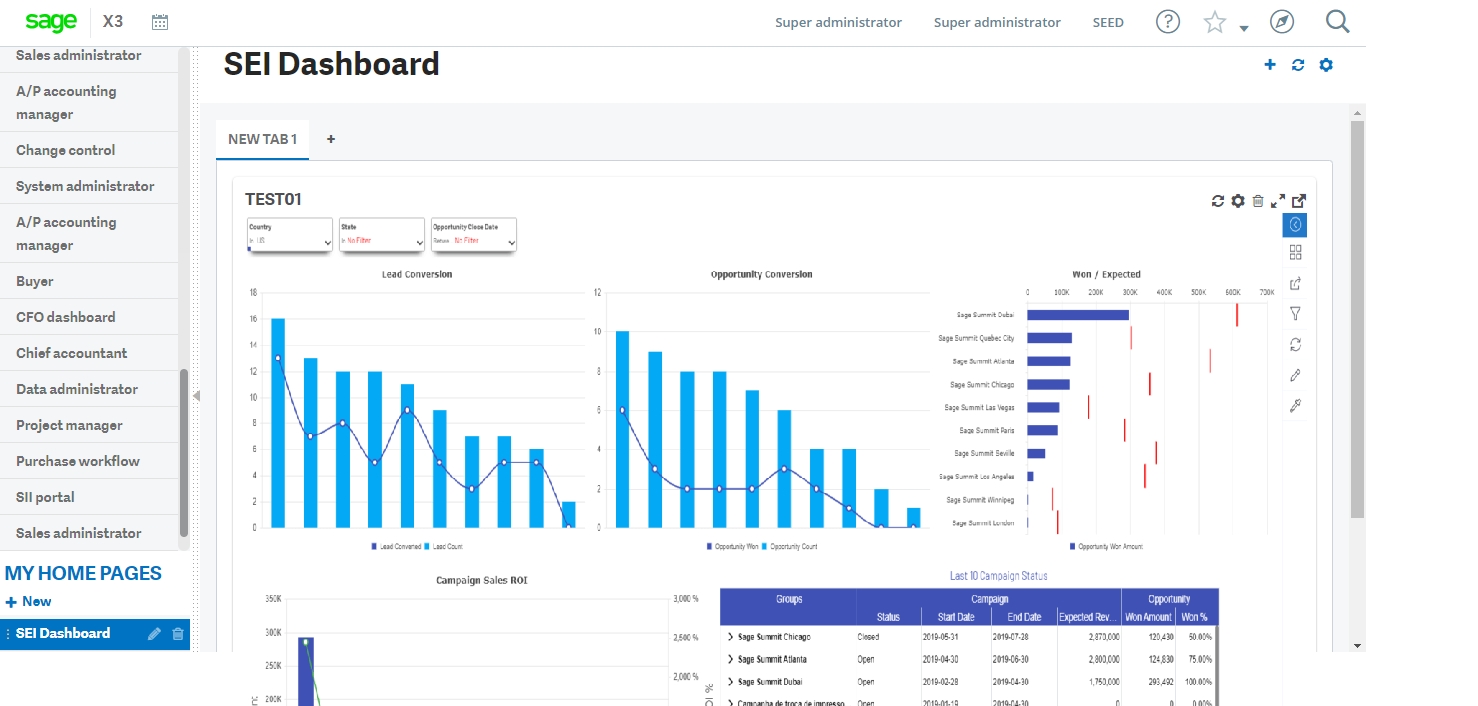
Task: Open the Sage X3 calendar icon
Action: point(159,20)
